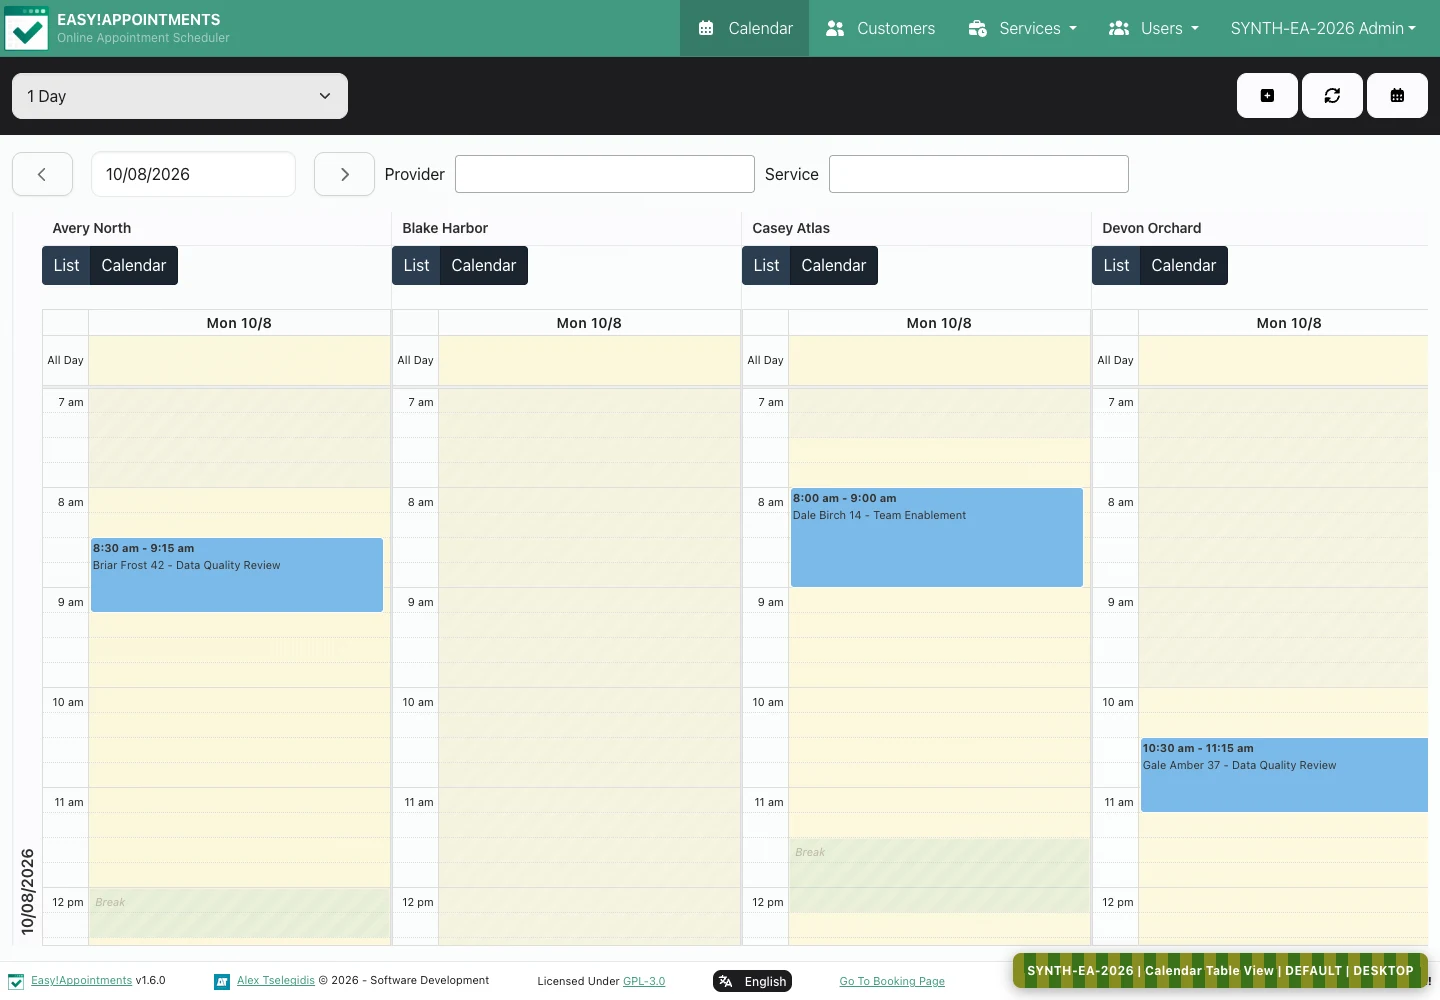Switch Avery North to Calendar view

coord(134,265)
